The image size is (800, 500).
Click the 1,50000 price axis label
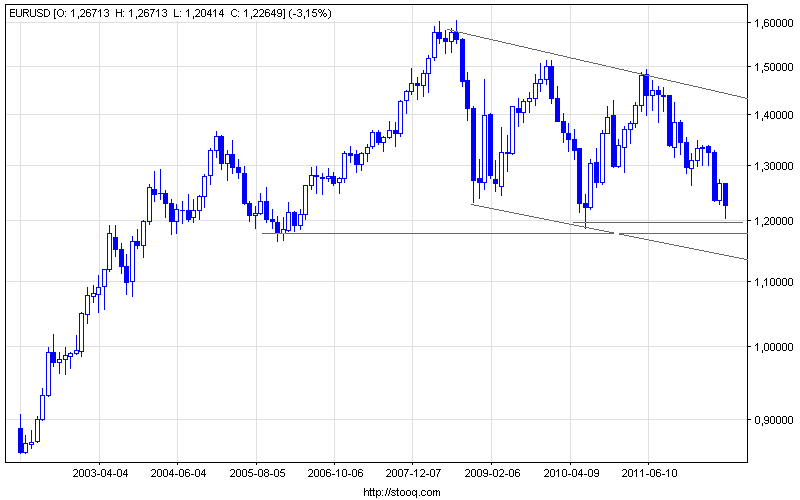pyautogui.click(x=774, y=67)
